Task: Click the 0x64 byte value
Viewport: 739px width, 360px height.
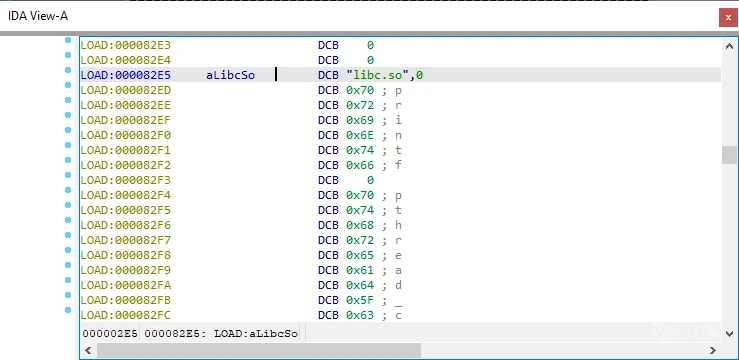Action: 360,285
